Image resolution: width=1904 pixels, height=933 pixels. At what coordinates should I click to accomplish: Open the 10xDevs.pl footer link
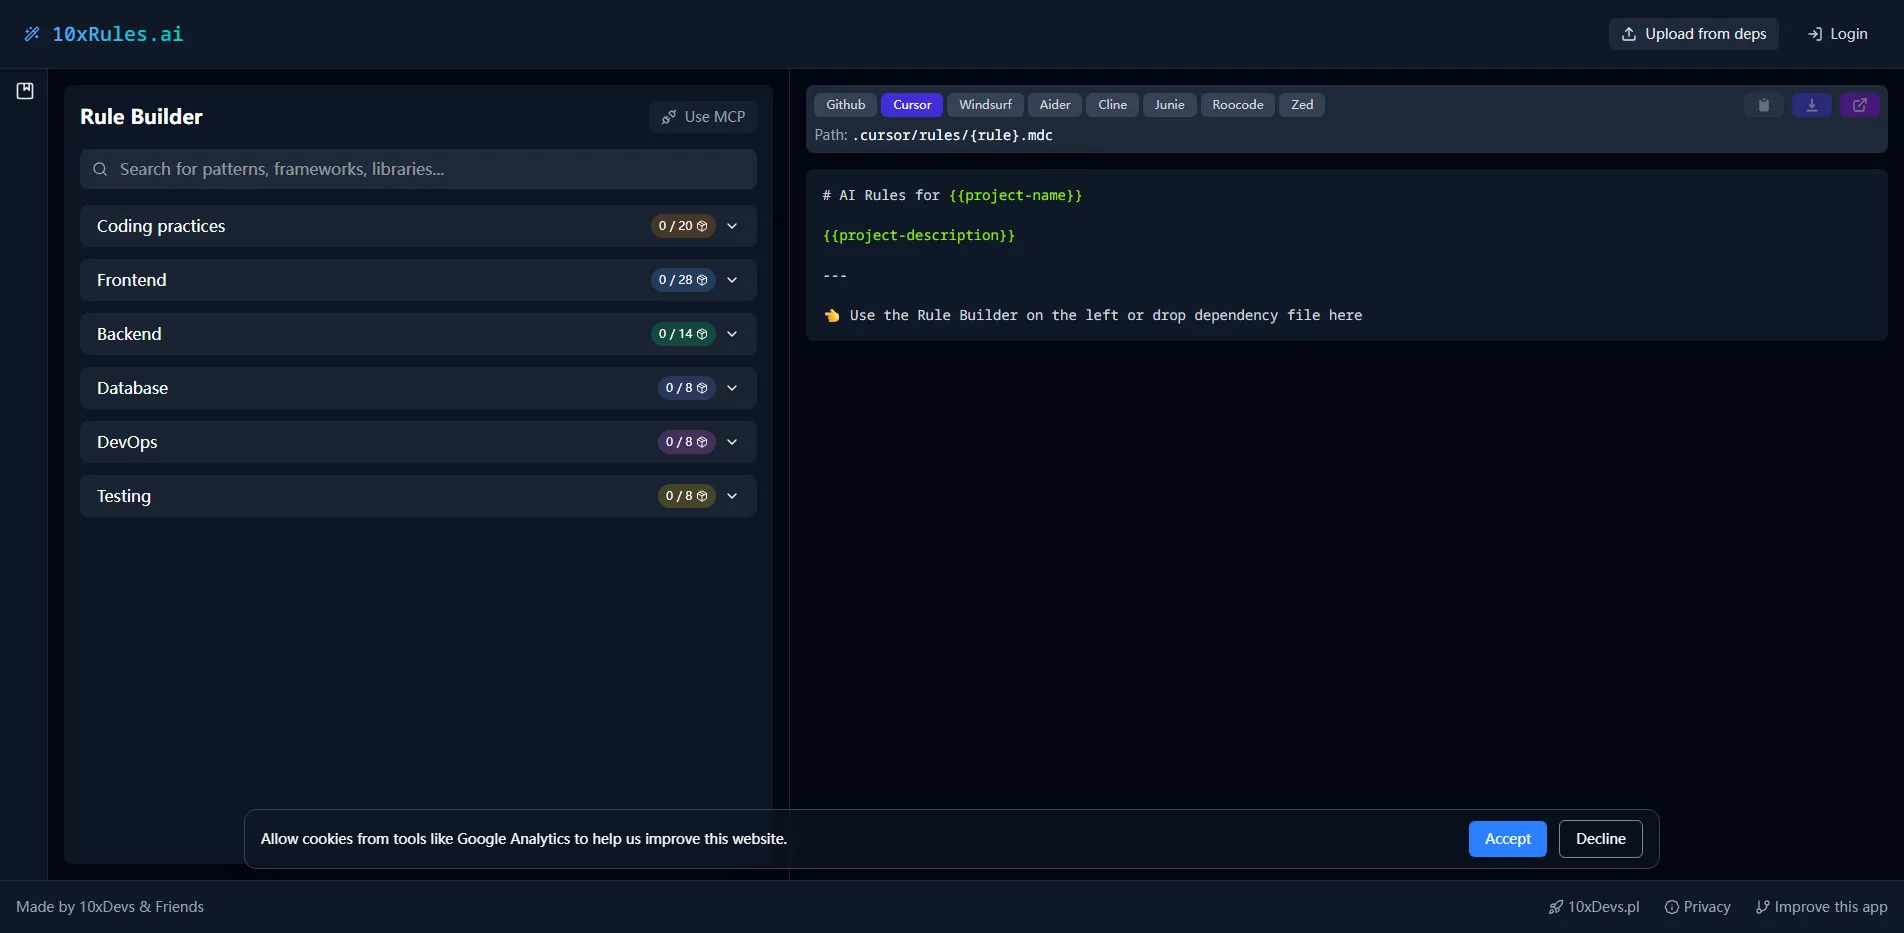(x=1594, y=907)
